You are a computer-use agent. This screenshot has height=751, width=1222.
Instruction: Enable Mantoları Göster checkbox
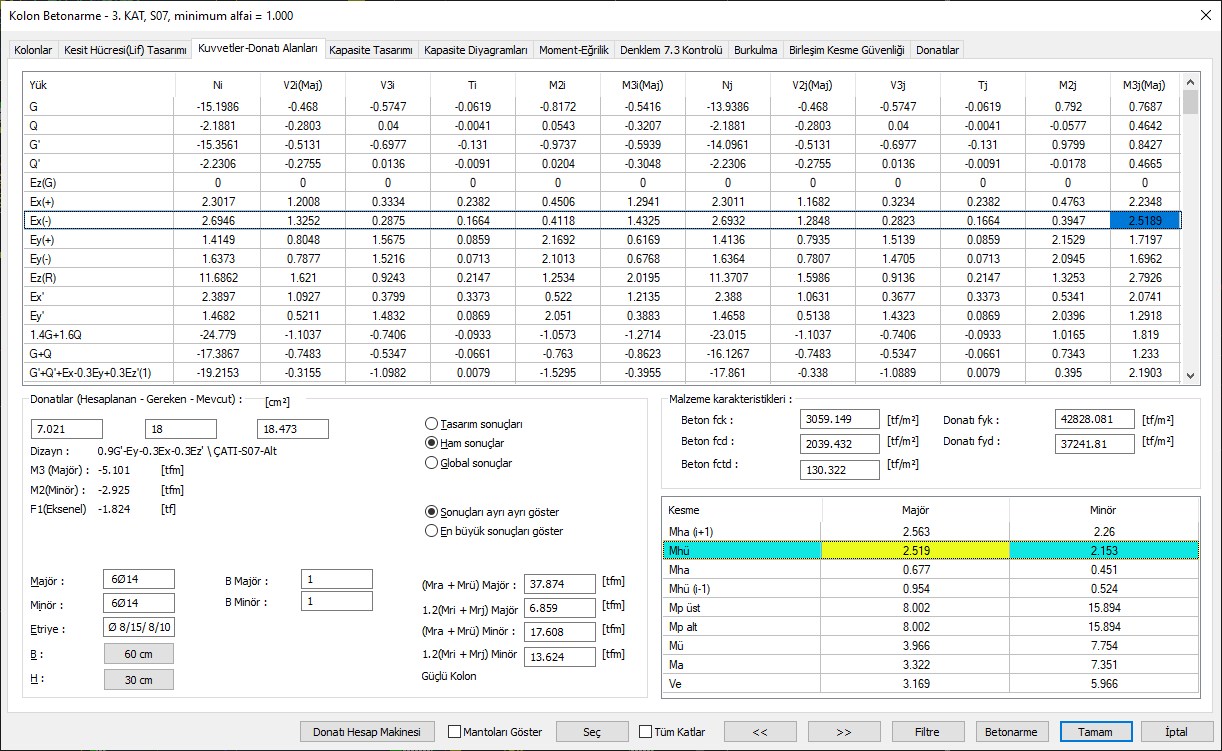coord(455,732)
